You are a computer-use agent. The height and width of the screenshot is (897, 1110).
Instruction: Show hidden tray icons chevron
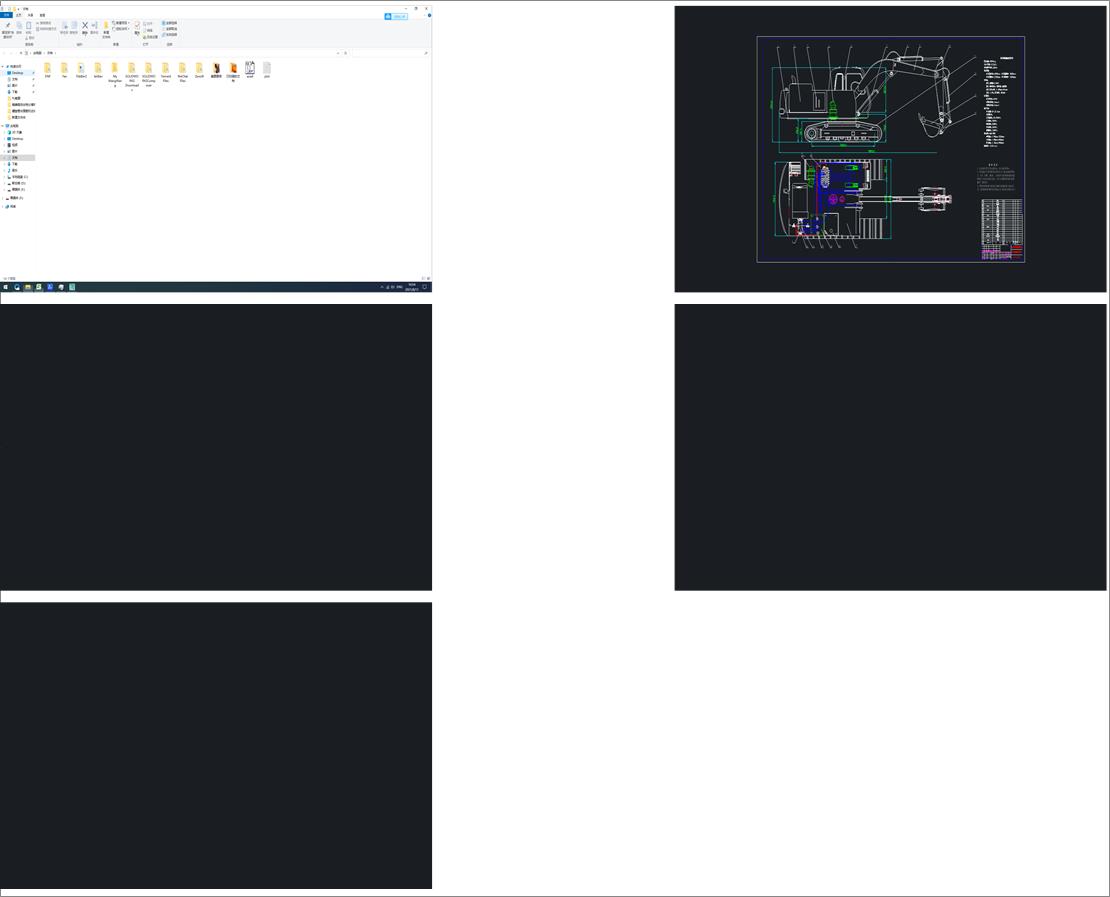[382, 287]
